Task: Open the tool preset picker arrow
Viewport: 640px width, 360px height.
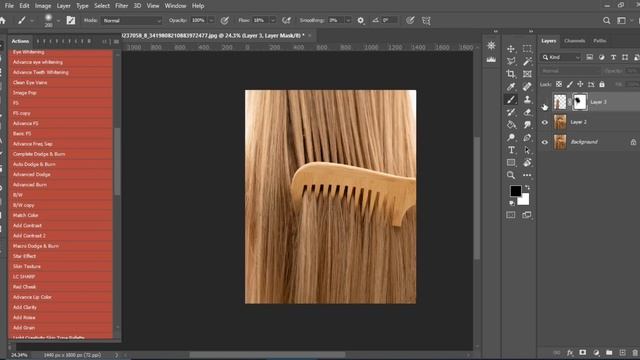Action: (32, 20)
